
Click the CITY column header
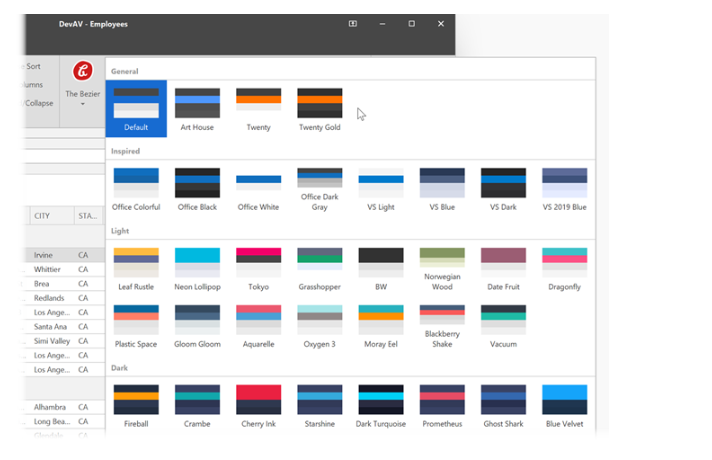click(52, 216)
